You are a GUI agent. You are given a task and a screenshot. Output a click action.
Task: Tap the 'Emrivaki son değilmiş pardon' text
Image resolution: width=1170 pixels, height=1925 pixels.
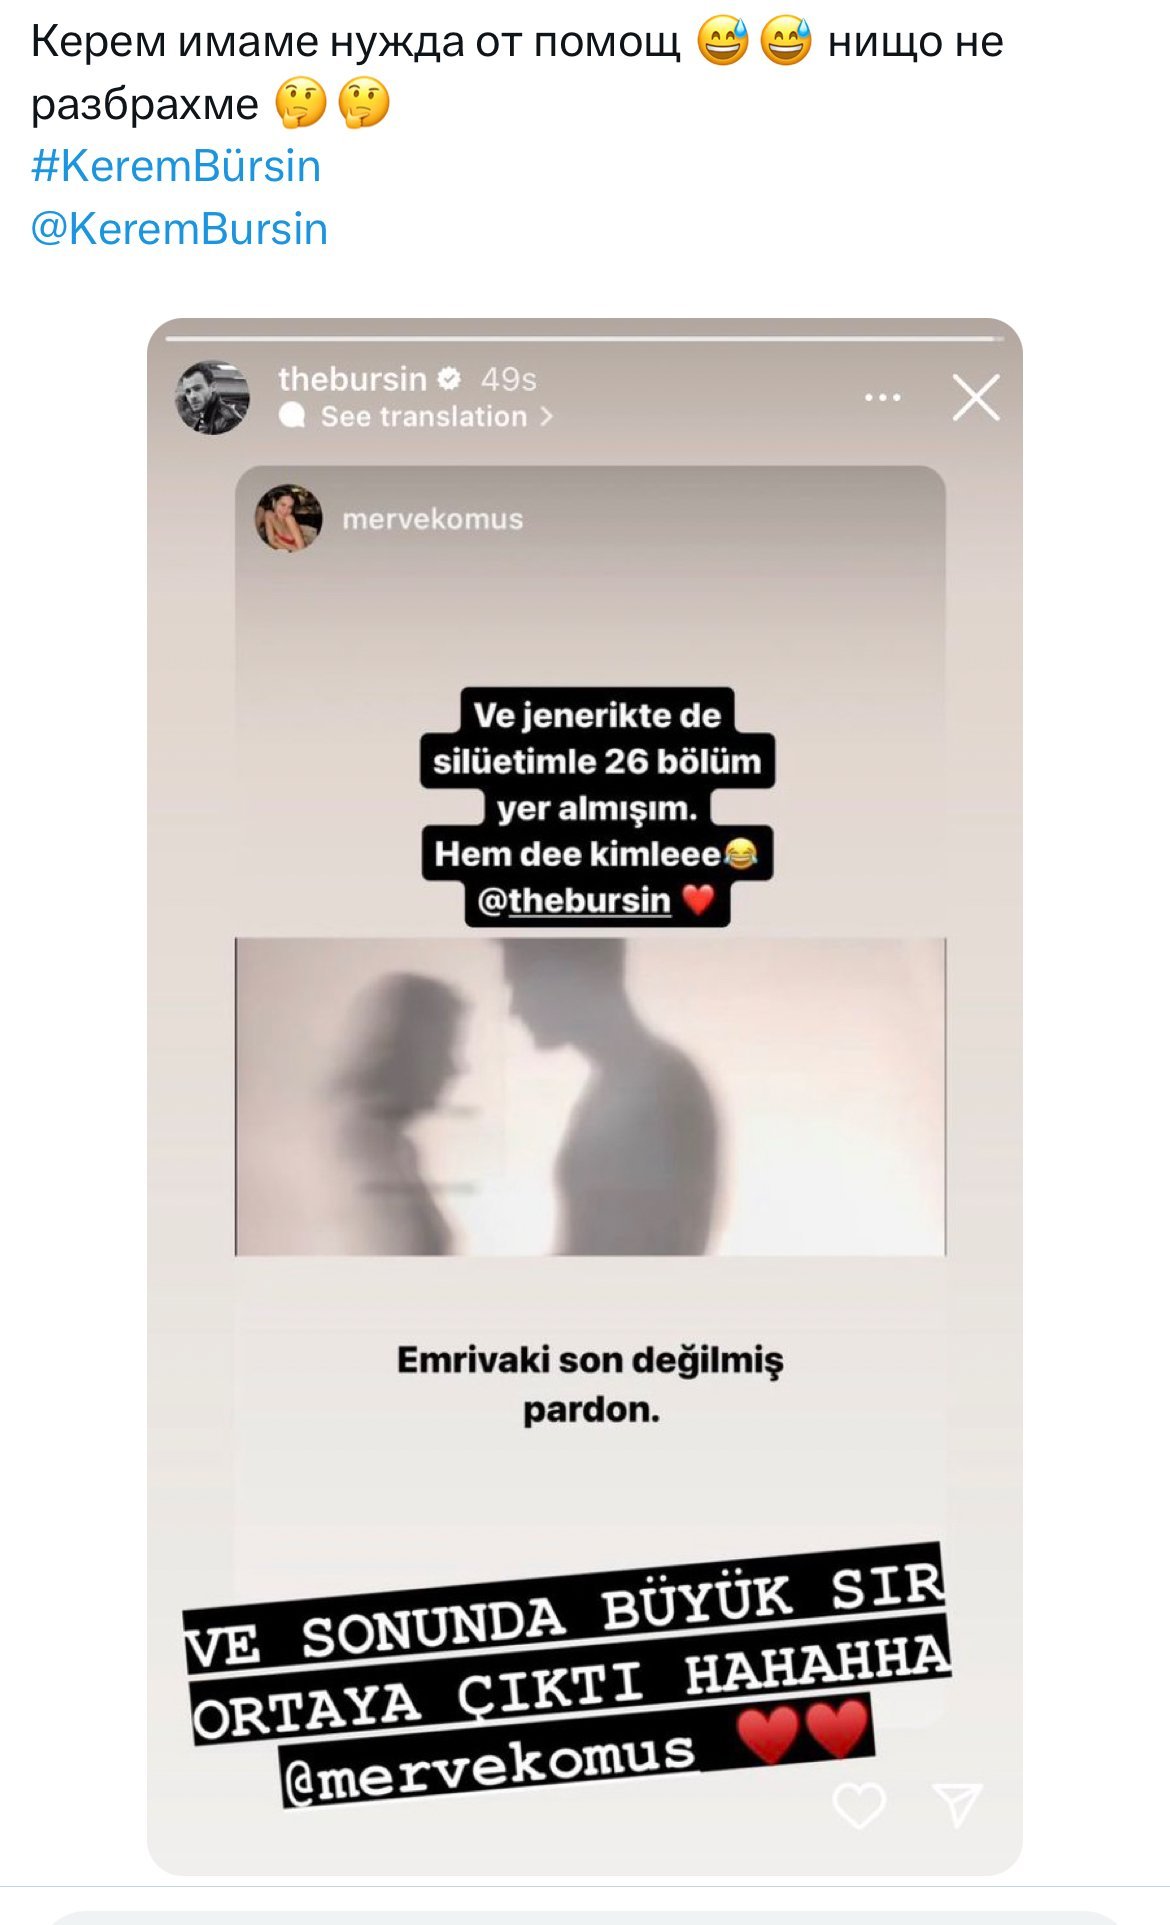pos(590,1385)
